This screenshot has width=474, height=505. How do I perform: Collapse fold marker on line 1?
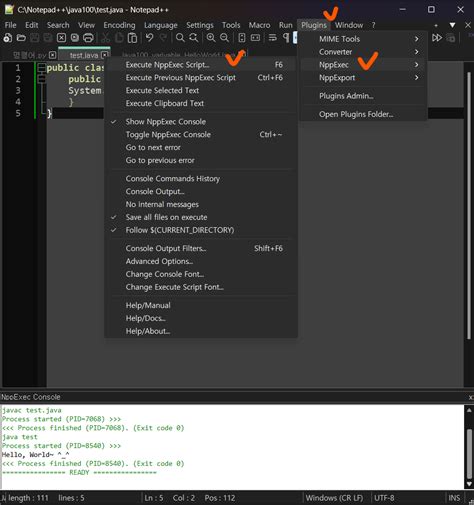tap(42, 68)
